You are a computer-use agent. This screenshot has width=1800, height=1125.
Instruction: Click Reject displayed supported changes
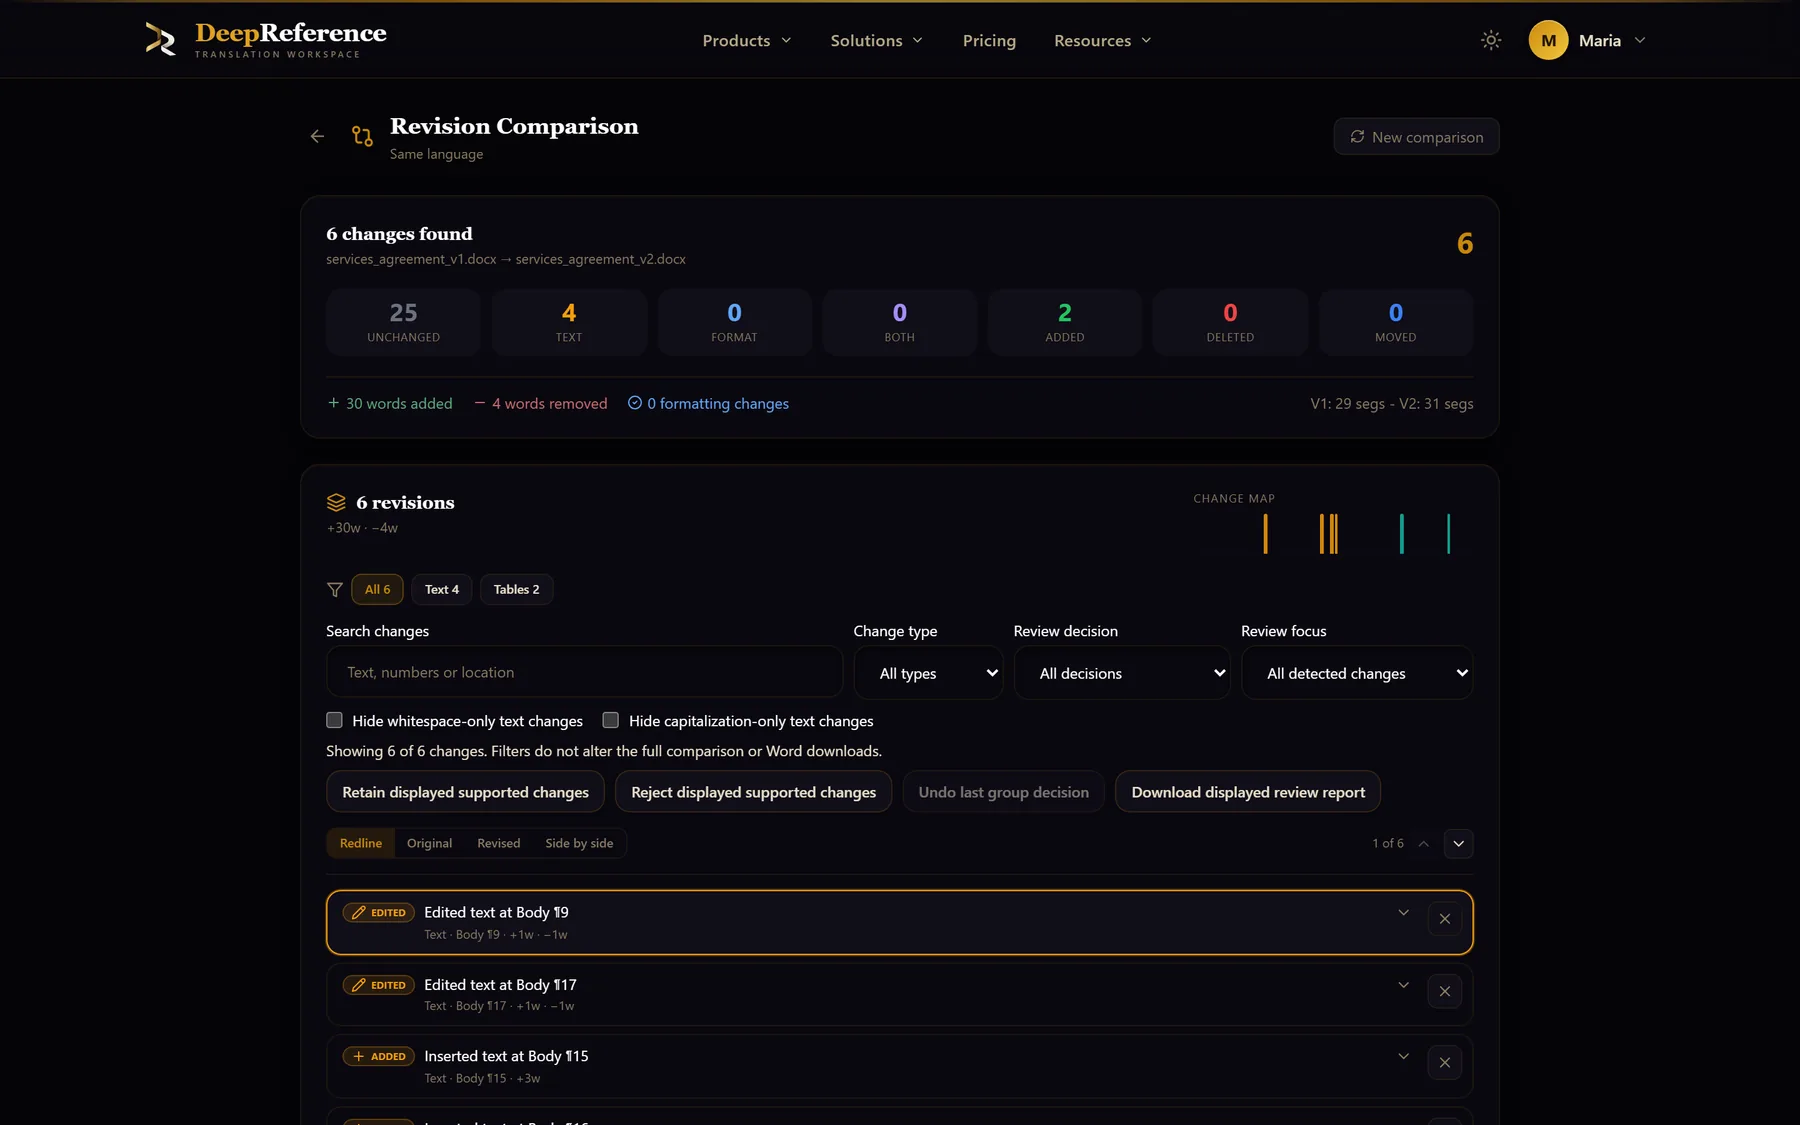753,792
